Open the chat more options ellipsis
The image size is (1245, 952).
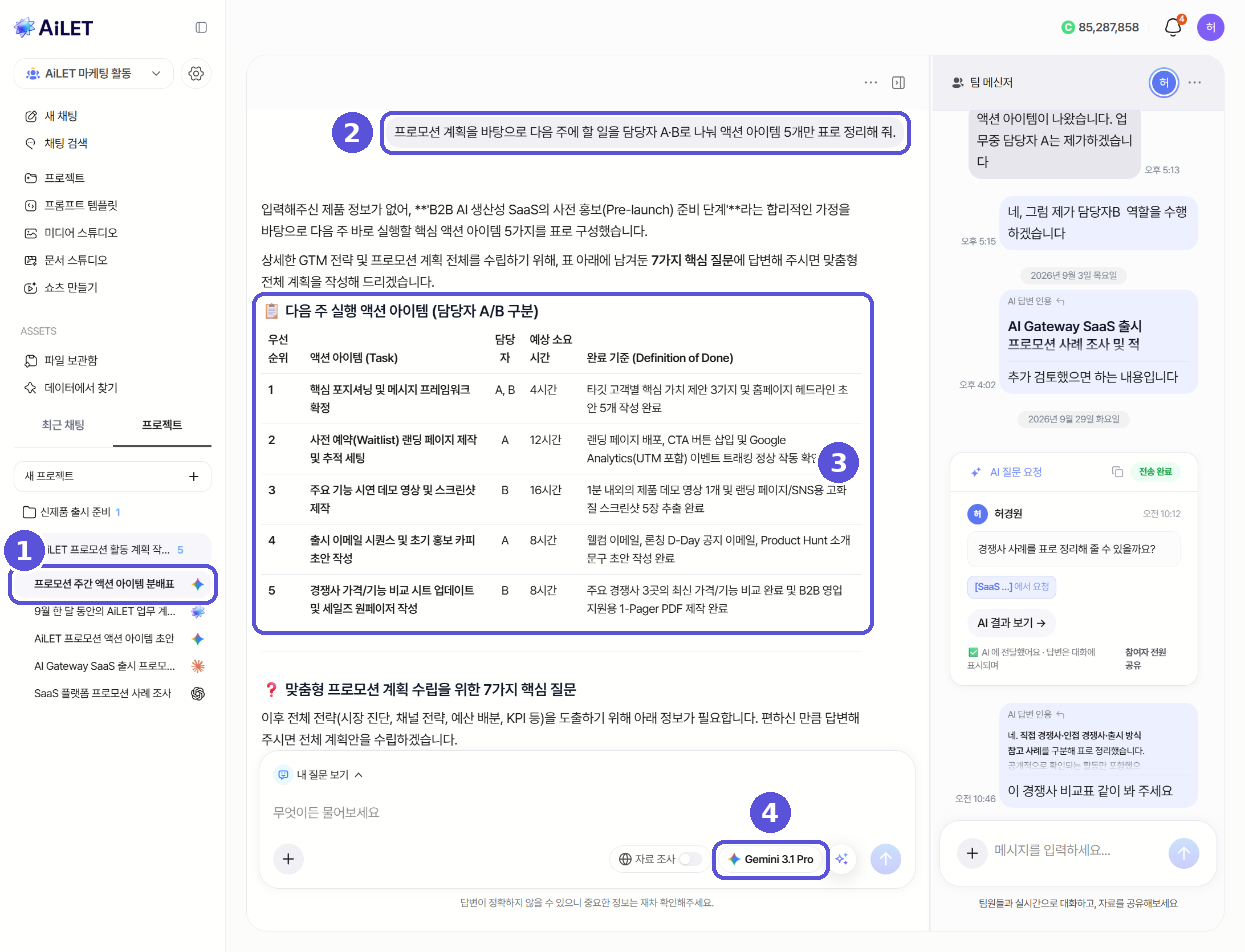pos(871,82)
